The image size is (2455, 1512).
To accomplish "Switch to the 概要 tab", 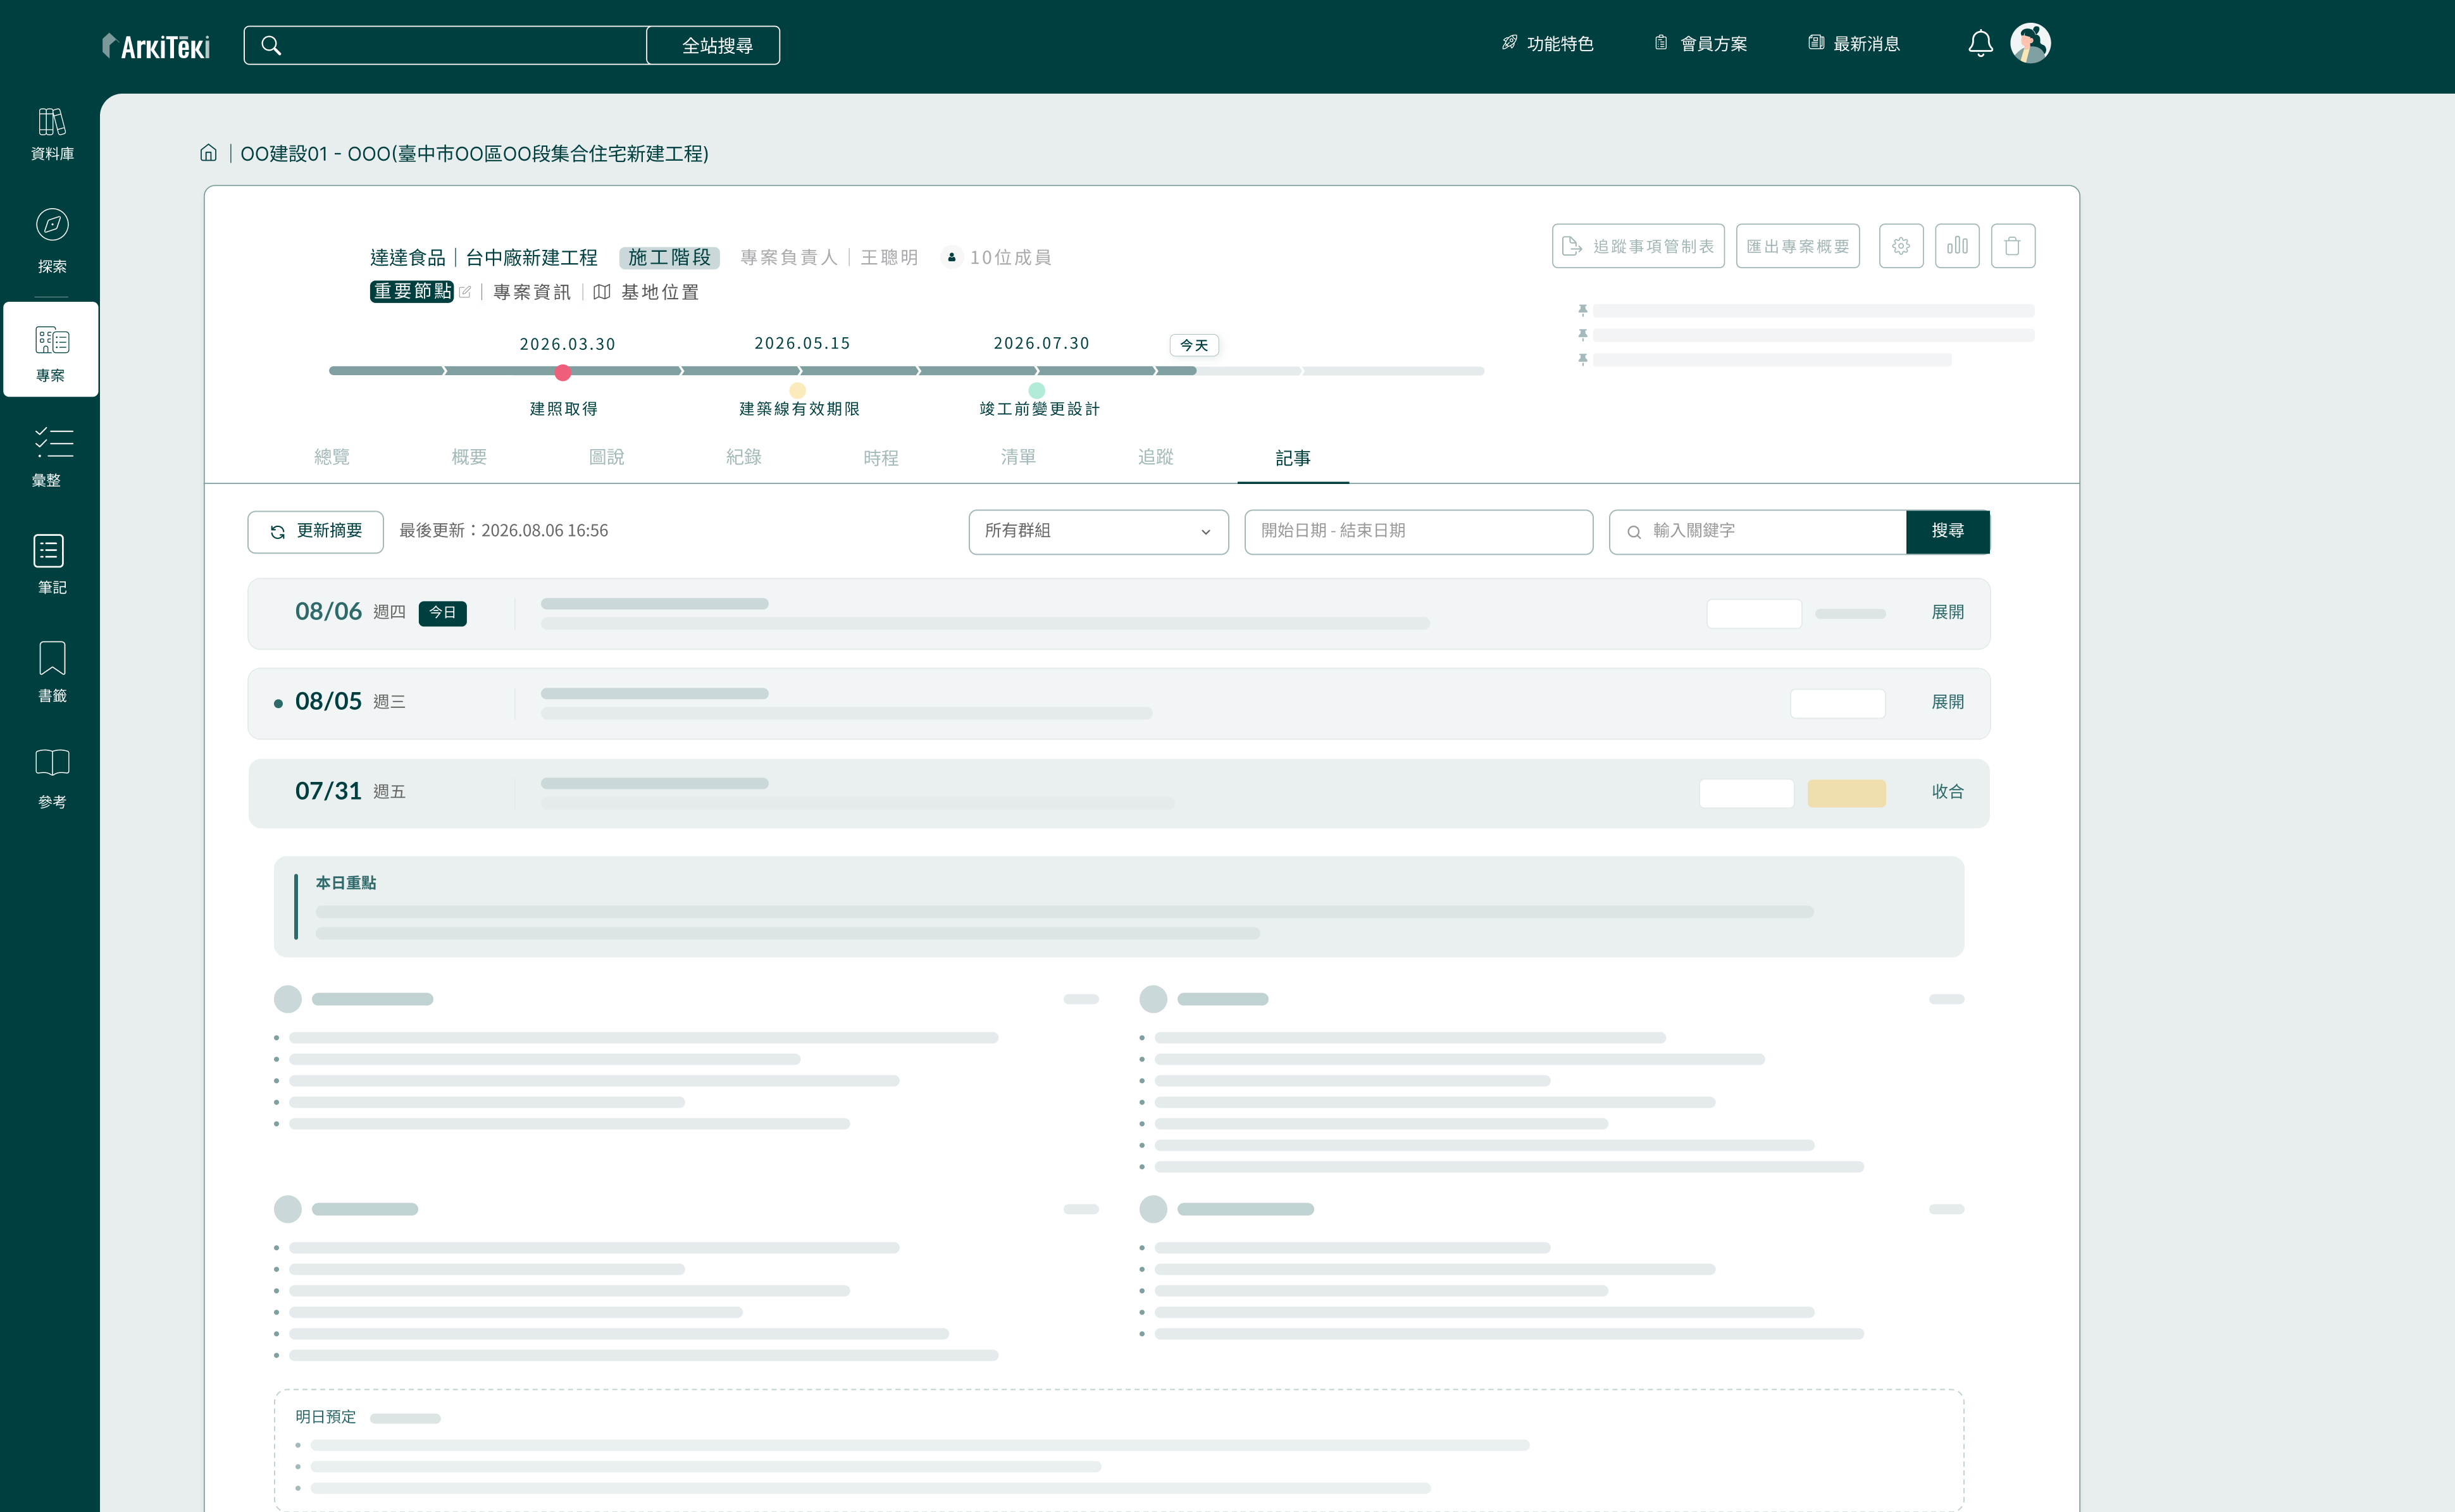I will pyautogui.click(x=469, y=457).
